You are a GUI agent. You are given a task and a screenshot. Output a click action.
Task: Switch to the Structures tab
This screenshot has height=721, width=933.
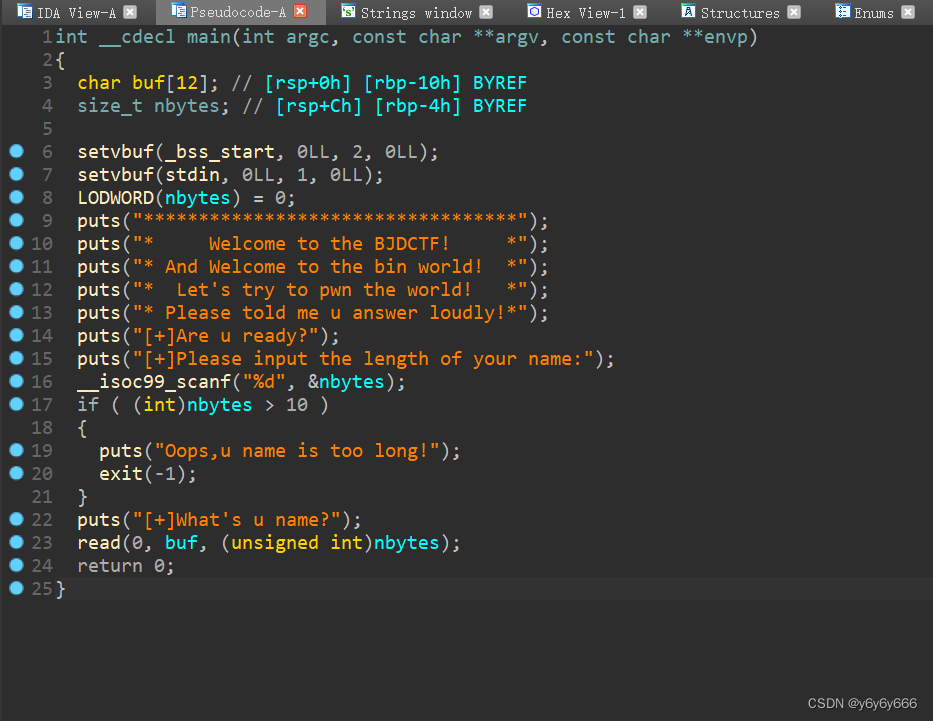coord(733,12)
